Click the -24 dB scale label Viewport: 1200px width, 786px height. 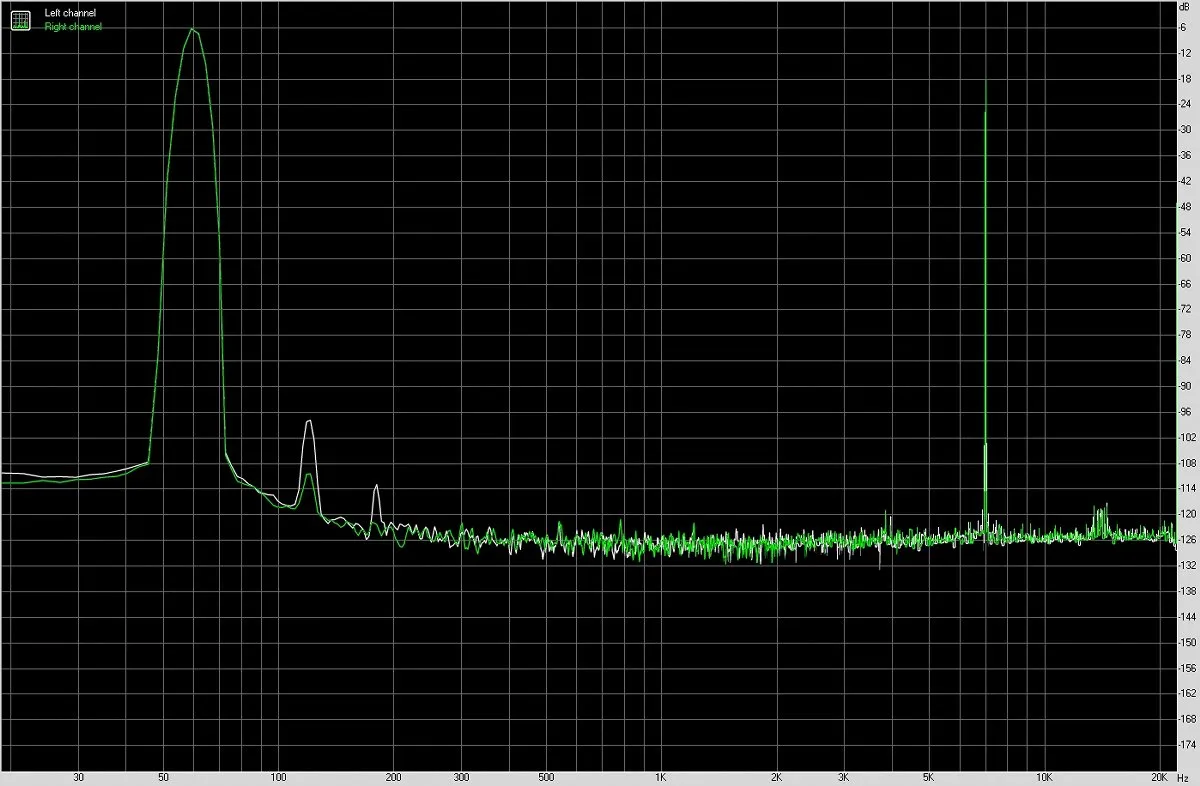click(x=1184, y=104)
